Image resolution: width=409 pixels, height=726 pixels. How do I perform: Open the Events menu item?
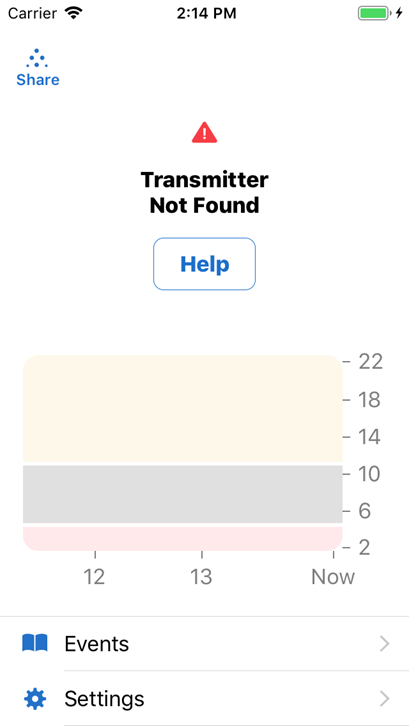pyautogui.click(x=204, y=644)
